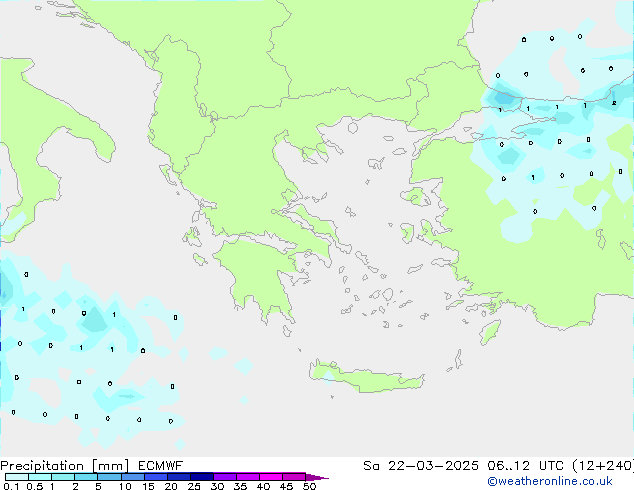Viewport: 634px width, 490px height.
Task: Click the '0.5' legend label
Action: pyautogui.click(x=35, y=486)
